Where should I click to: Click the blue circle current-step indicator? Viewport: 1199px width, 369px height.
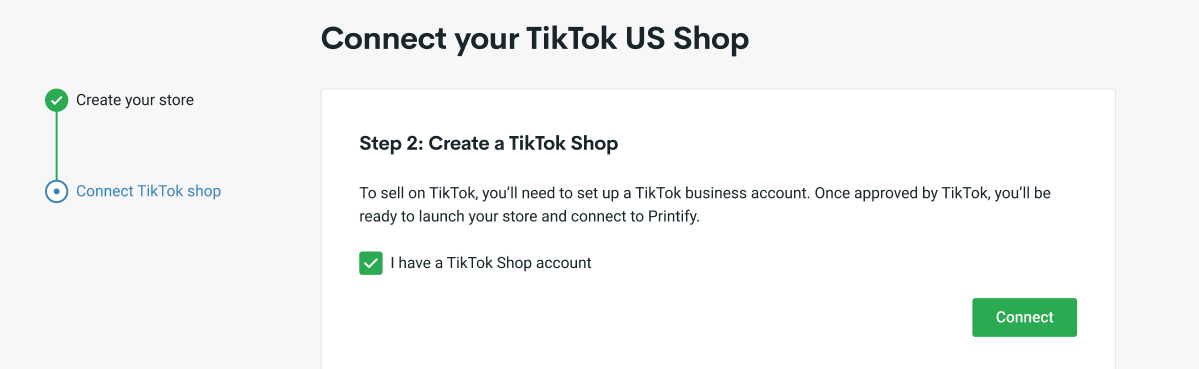(x=57, y=191)
